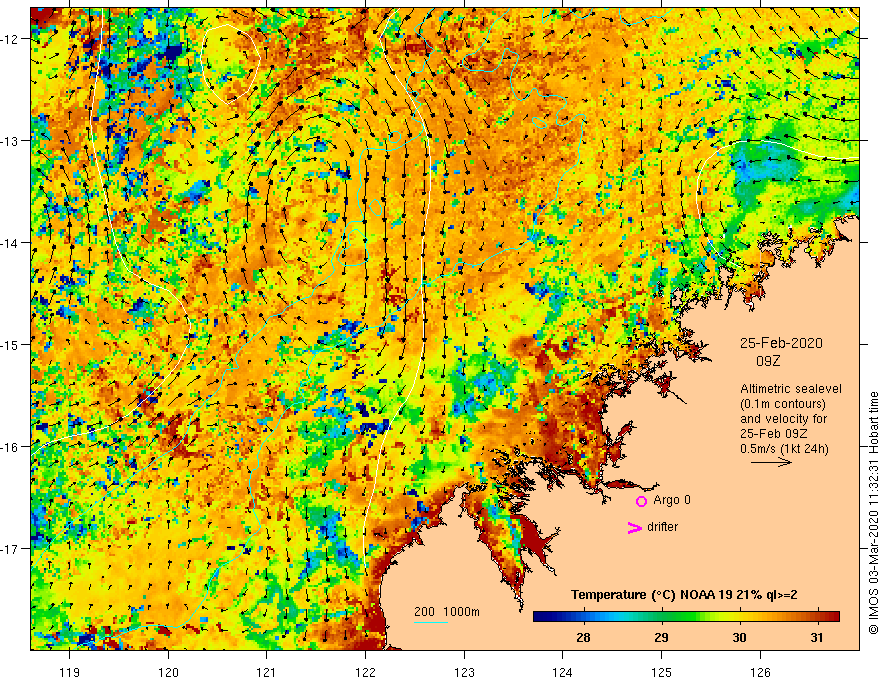Click the 30 value on the temperature scale
Screen dimensions: 880x680
tap(739, 637)
